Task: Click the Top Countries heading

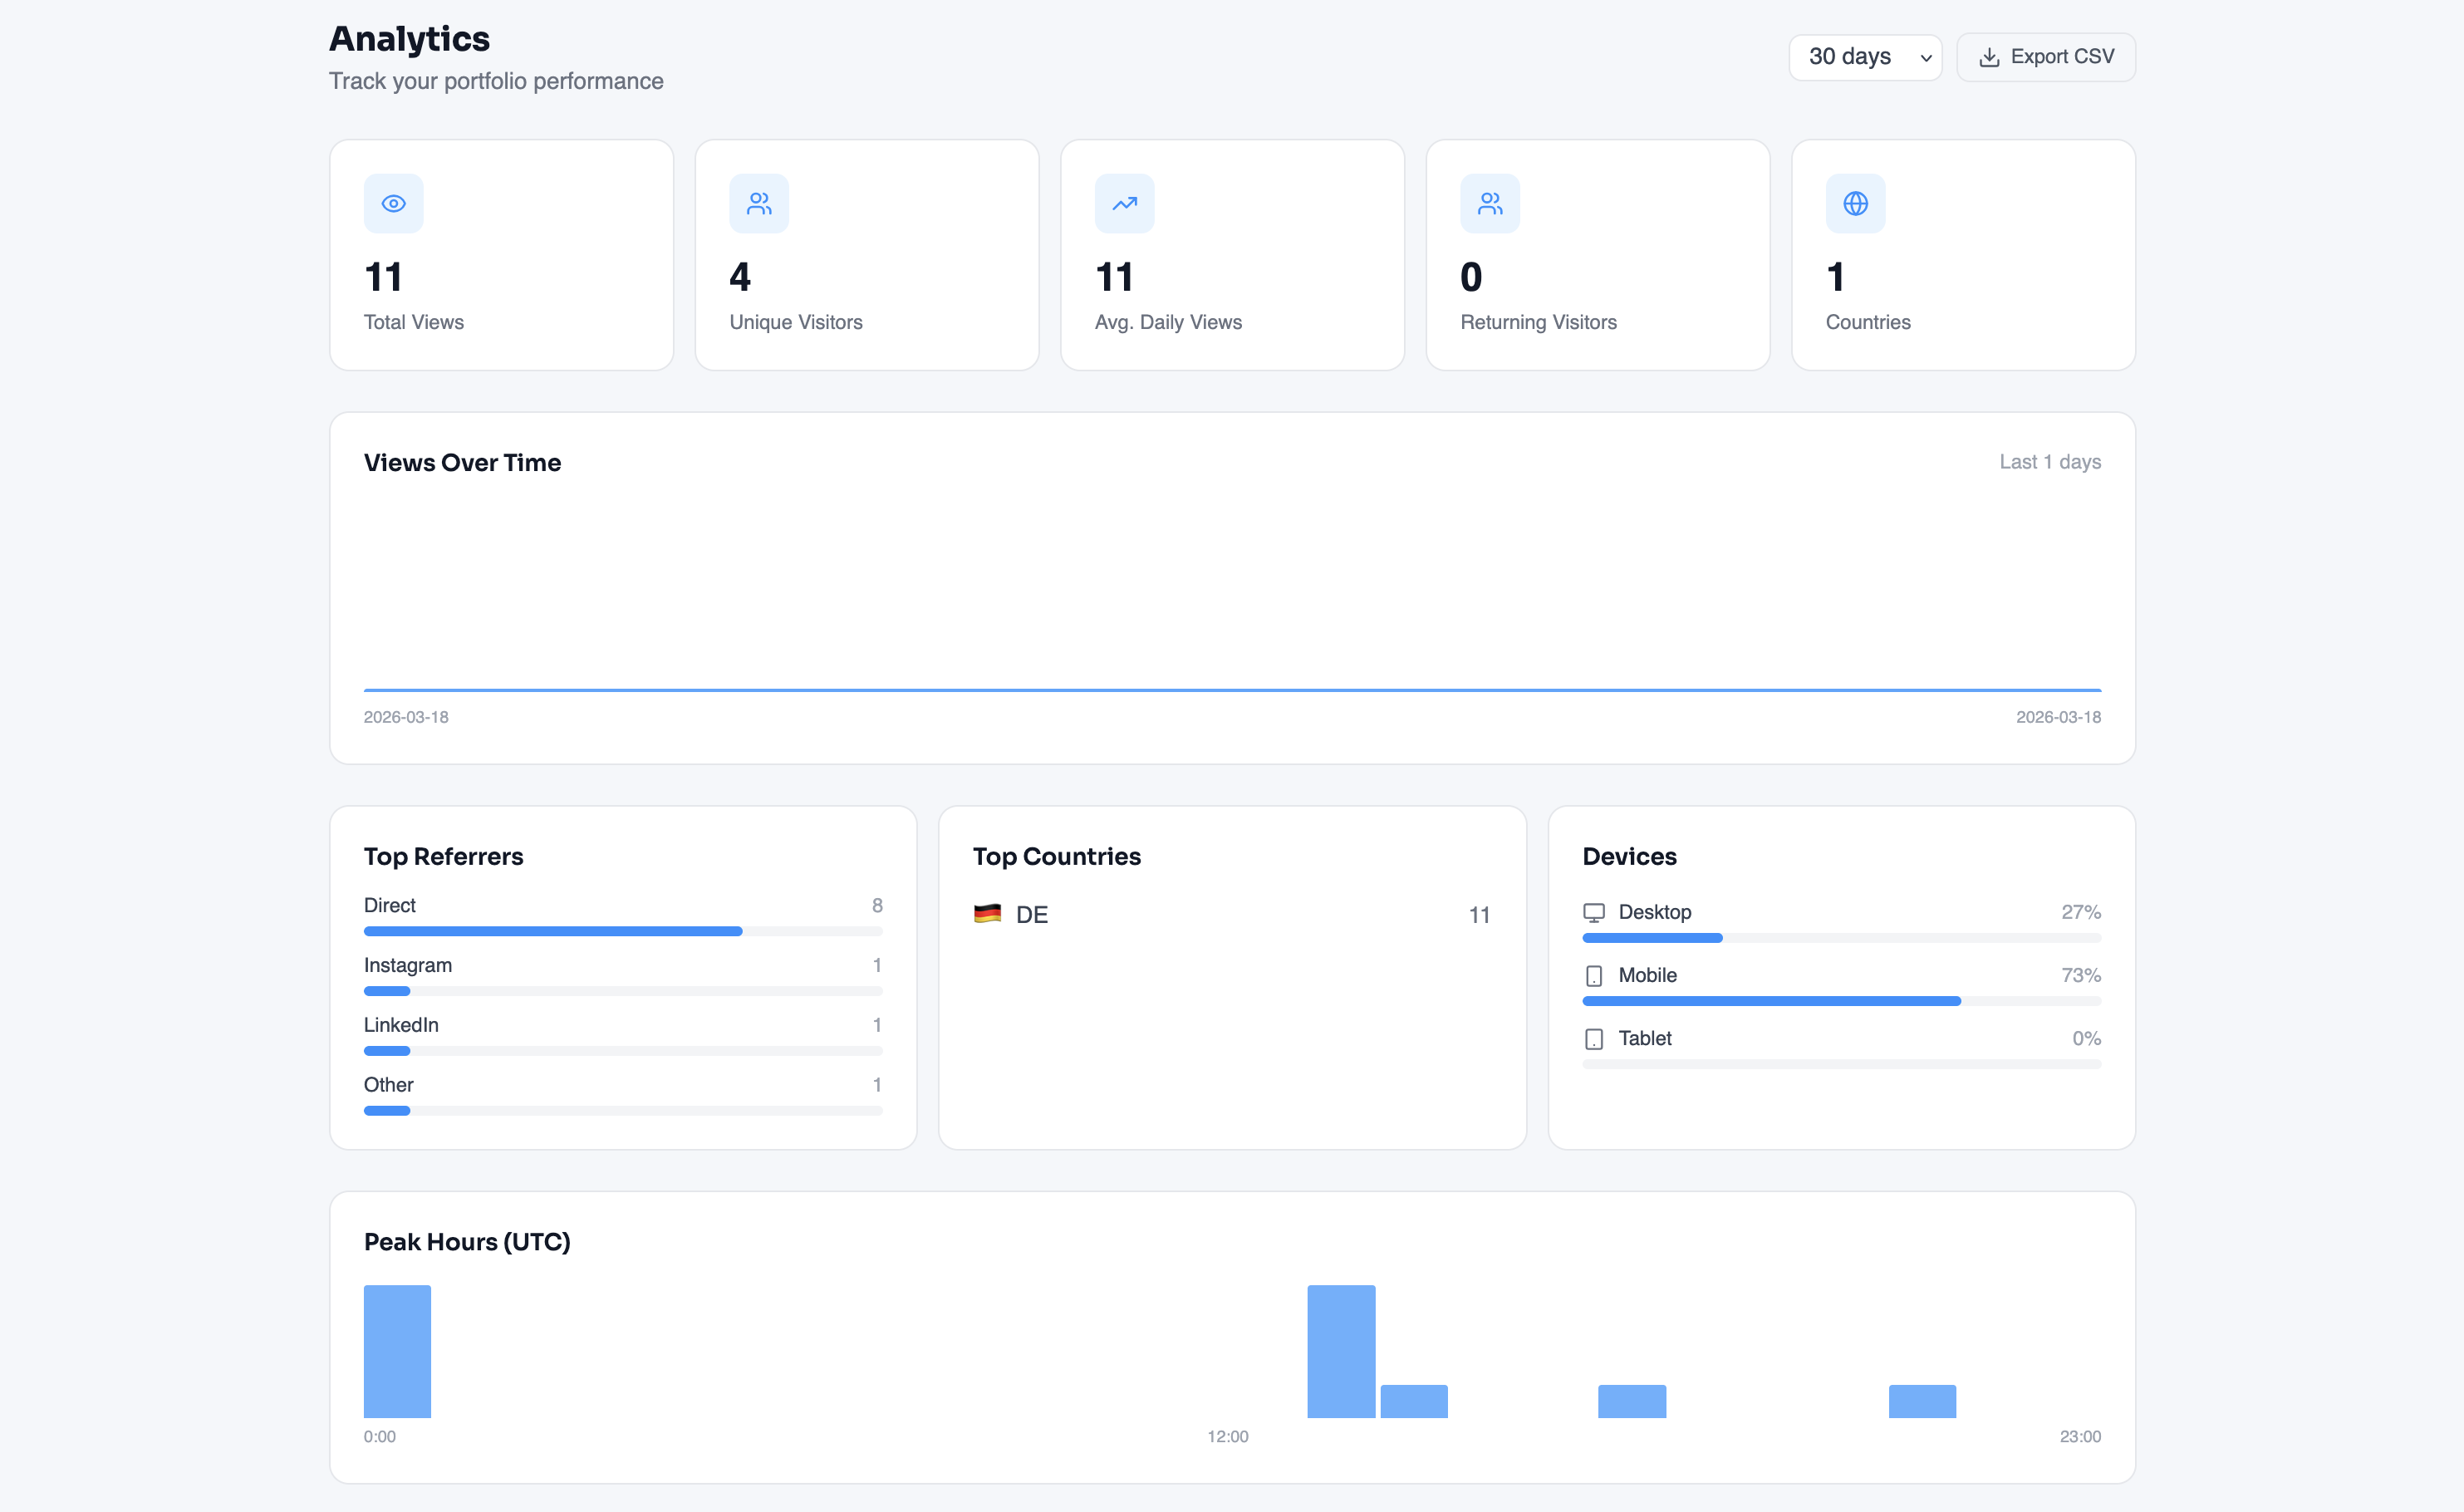Action: (1057, 856)
